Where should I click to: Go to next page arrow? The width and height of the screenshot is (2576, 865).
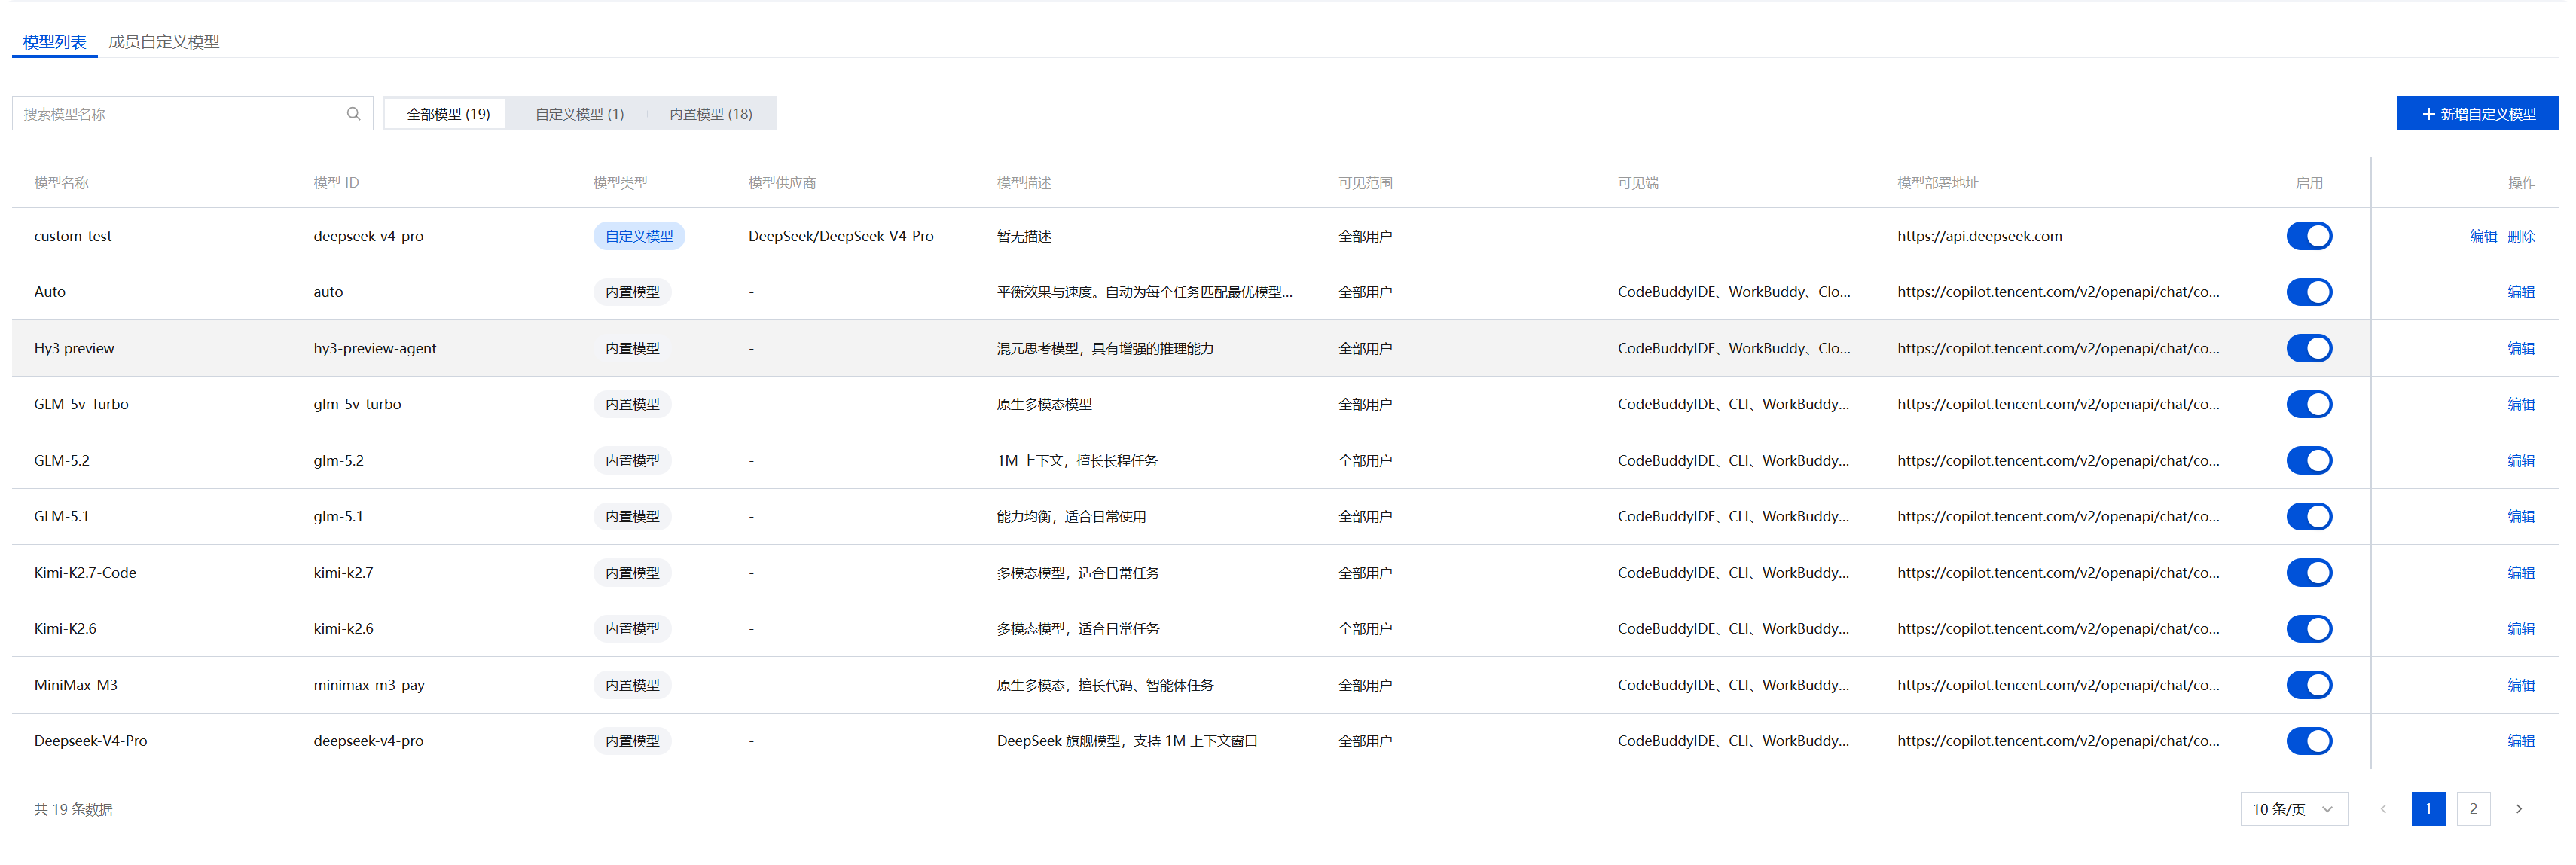[x=2518, y=809]
